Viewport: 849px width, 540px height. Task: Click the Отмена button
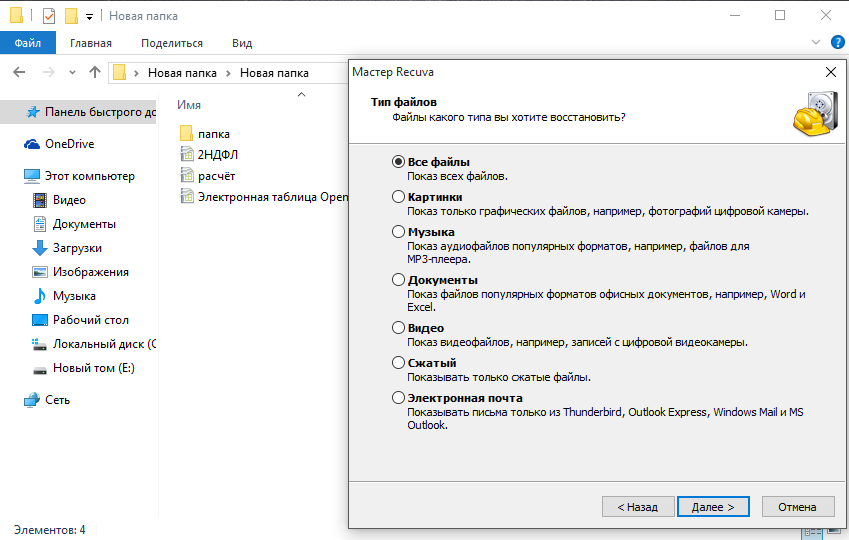click(x=797, y=507)
